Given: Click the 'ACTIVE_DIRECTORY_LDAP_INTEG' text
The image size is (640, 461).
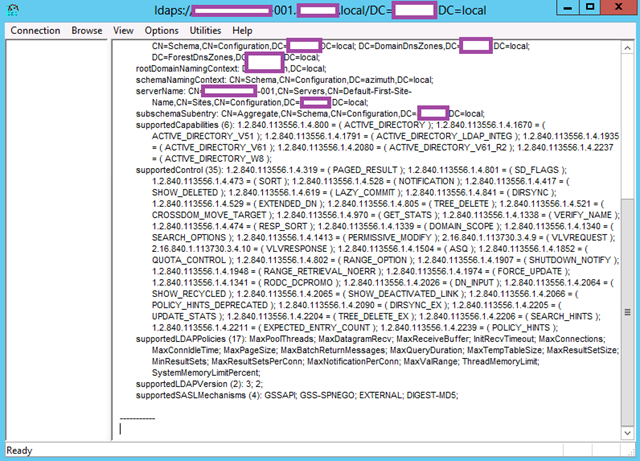Looking at the screenshot, I should coord(444,136).
